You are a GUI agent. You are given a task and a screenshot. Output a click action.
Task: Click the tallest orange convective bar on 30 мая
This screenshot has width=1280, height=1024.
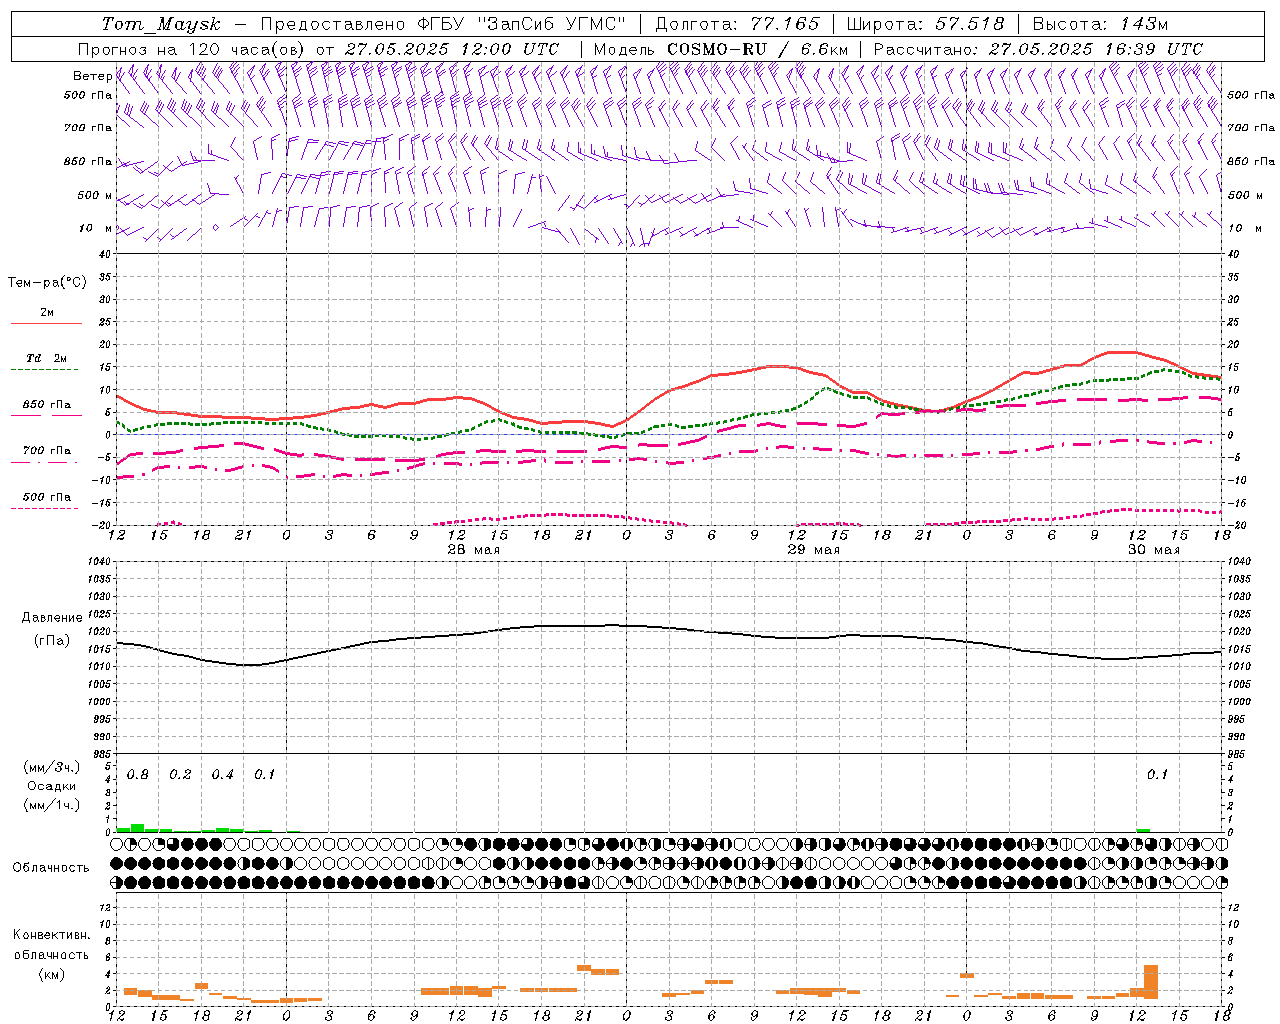coord(1151,982)
